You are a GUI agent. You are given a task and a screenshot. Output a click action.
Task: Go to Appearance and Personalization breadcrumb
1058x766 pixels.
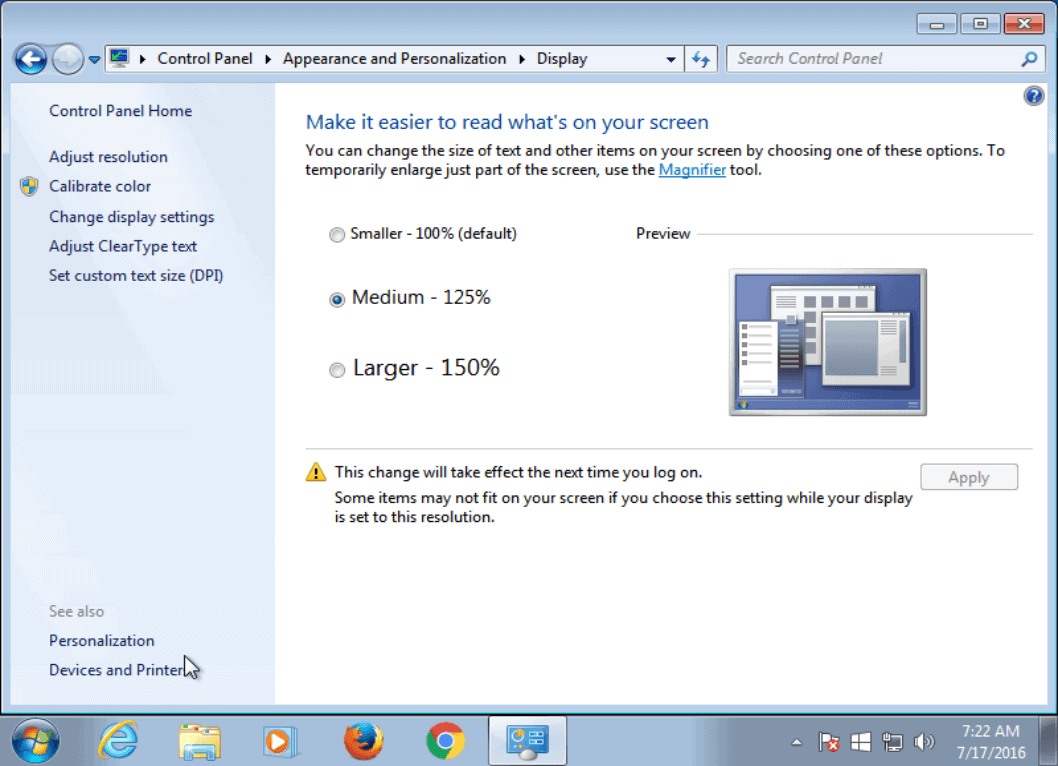click(394, 59)
